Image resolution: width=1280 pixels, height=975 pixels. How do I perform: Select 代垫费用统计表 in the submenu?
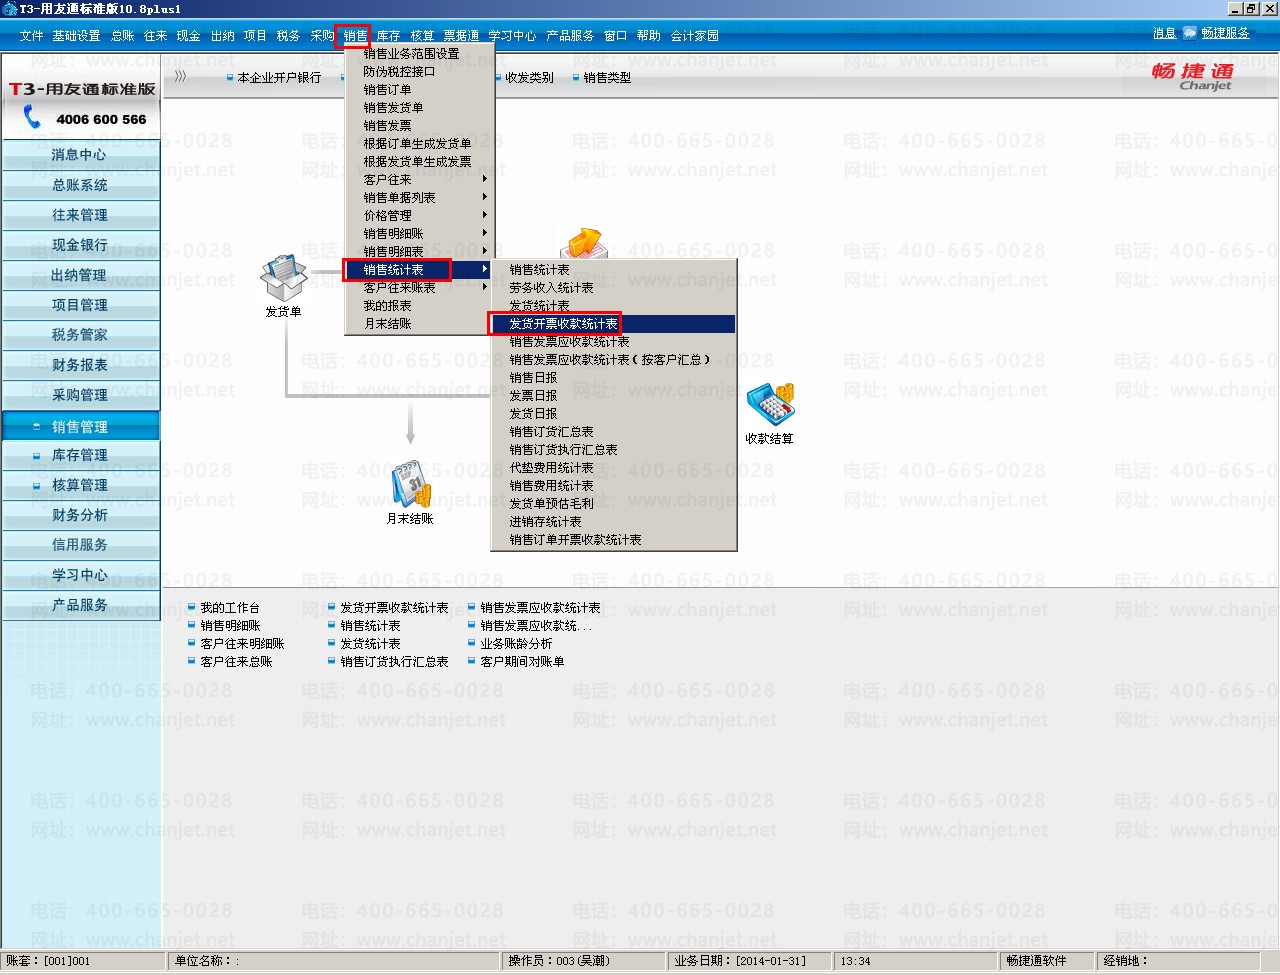point(551,468)
